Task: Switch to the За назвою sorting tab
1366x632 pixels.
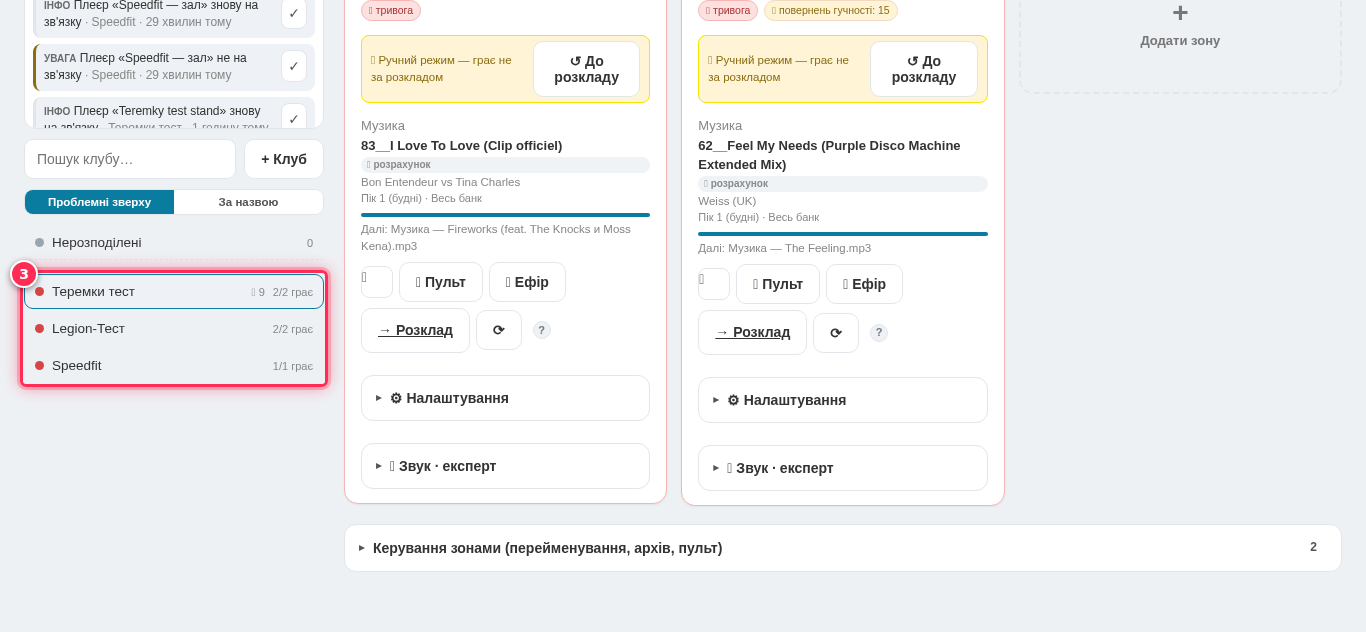Action: (x=249, y=202)
